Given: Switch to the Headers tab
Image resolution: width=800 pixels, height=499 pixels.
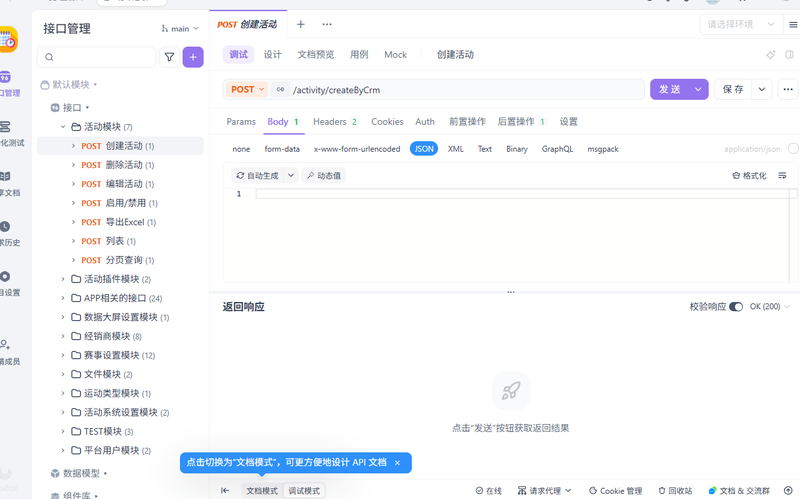Looking at the screenshot, I should (335, 121).
